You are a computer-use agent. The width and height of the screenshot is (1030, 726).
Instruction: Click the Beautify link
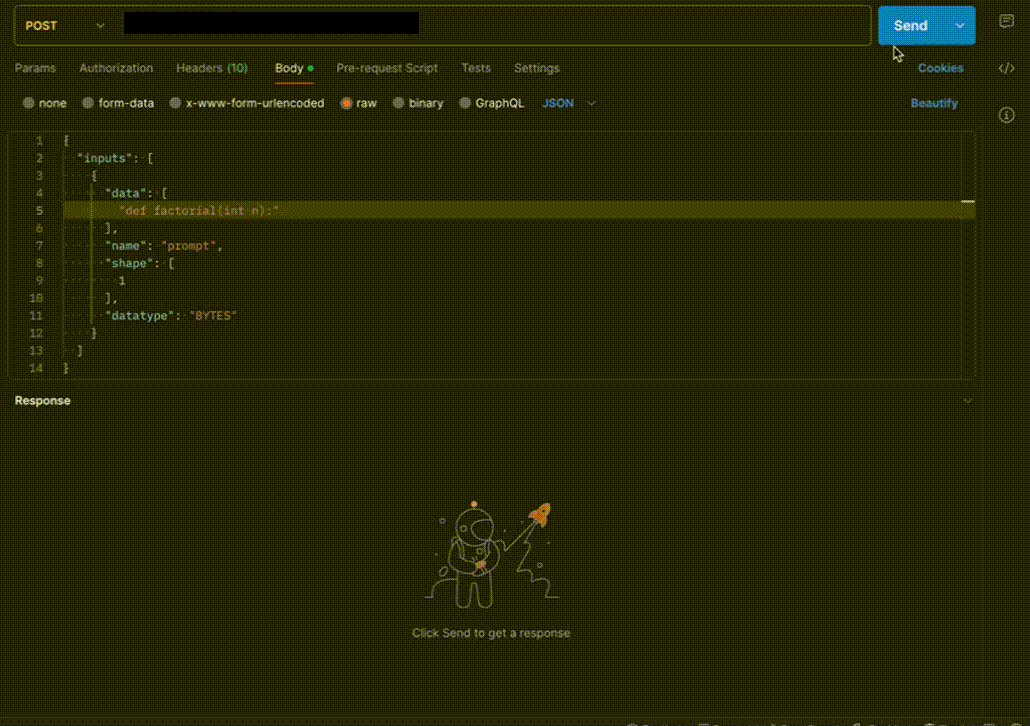coord(933,103)
